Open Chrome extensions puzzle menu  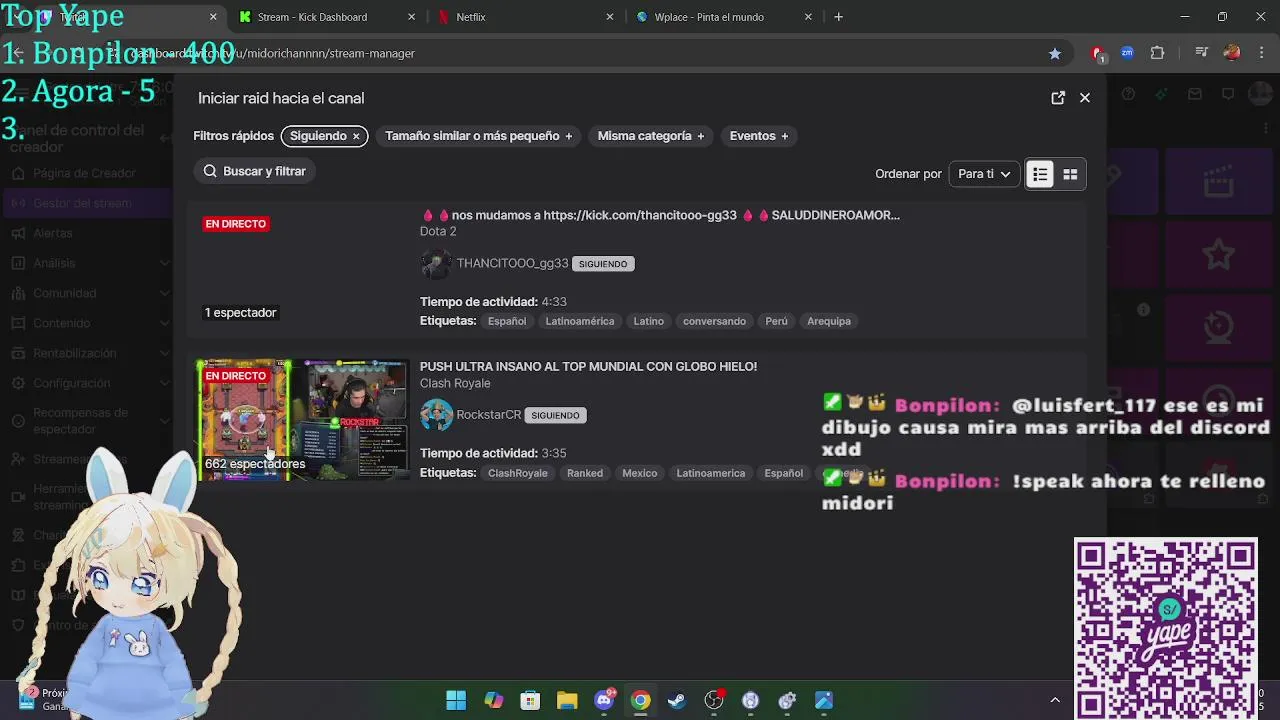[1158, 53]
